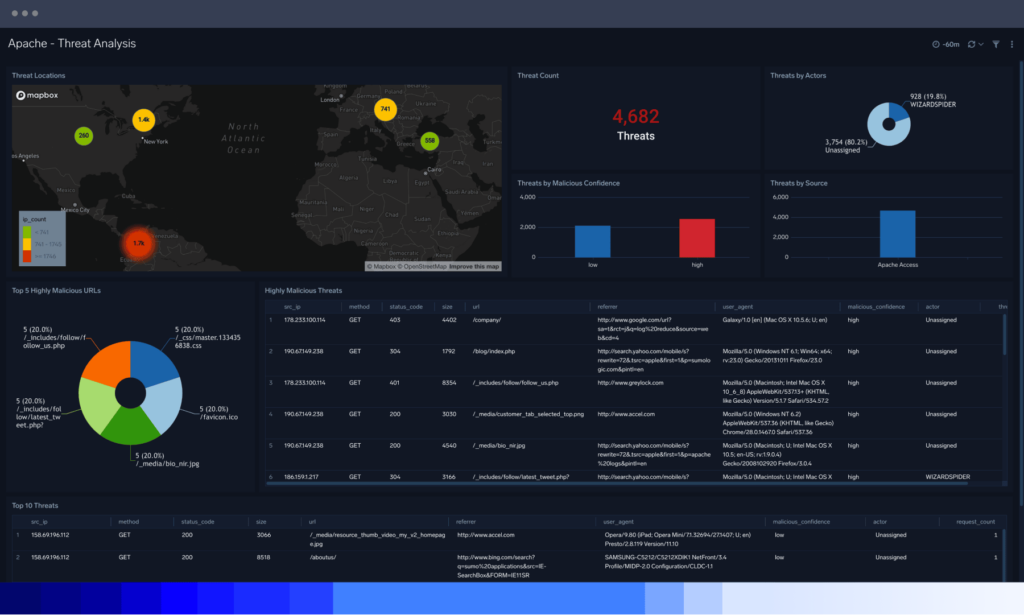The width and height of the screenshot is (1024, 615).
Task: Click the WIZARDSPIDER actor cell in row 6
Action: [x=948, y=477]
